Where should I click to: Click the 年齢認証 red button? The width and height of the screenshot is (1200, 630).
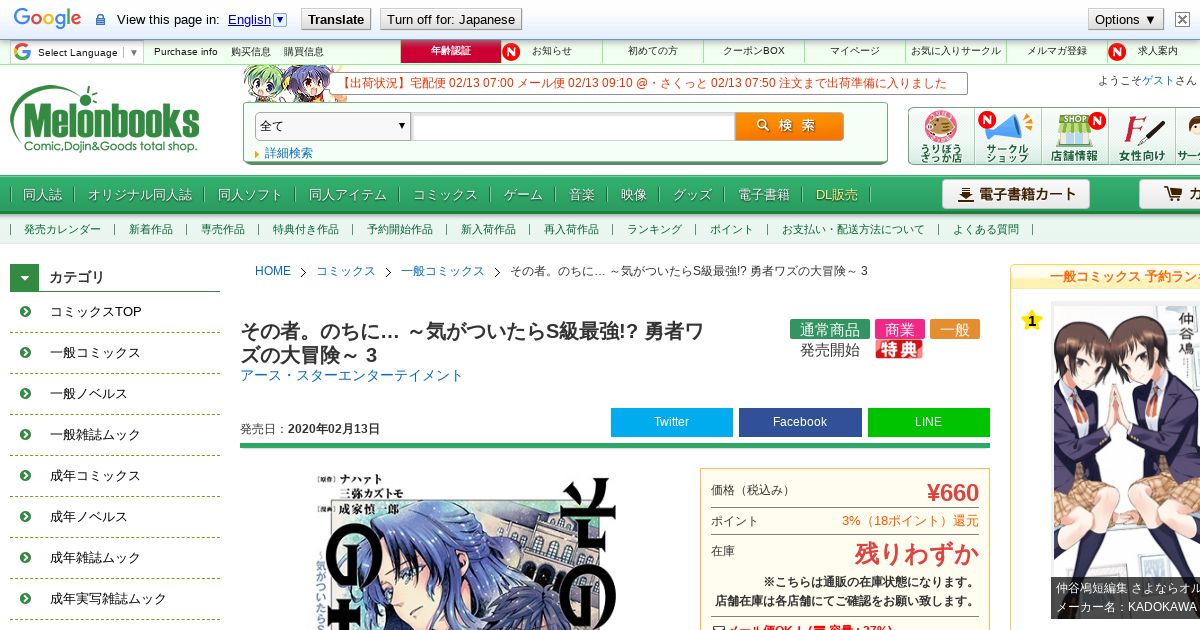coord(451,51)
